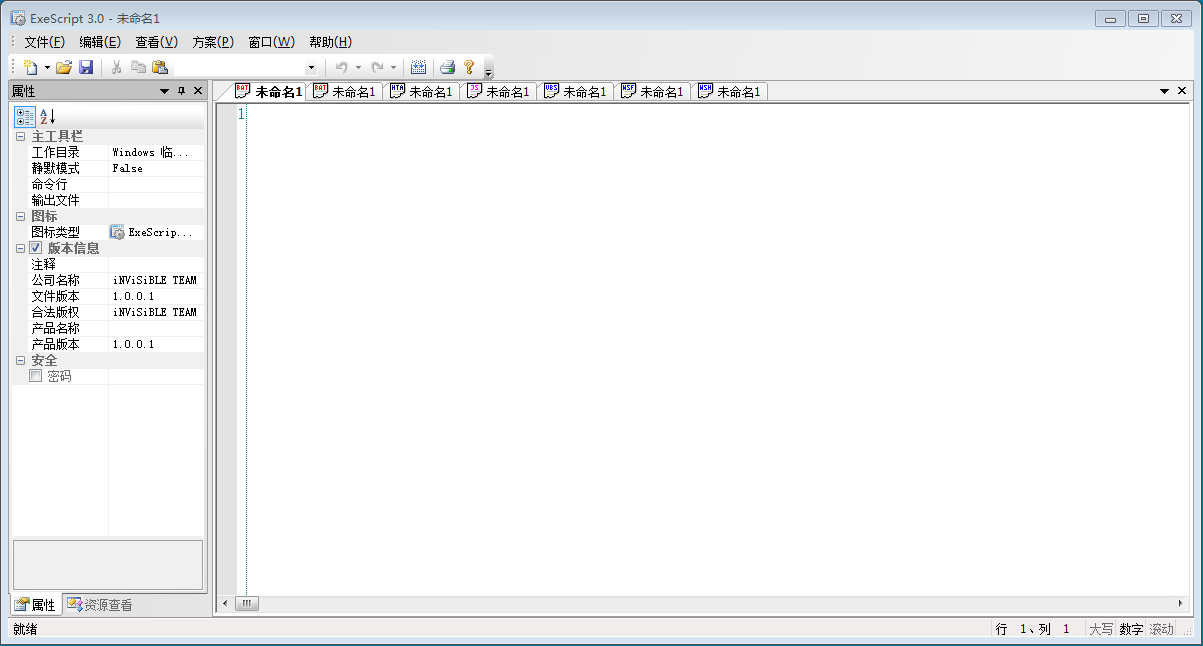Click the New file toolbar icon
Screen dimensions: 1203x646
[30, 67]
